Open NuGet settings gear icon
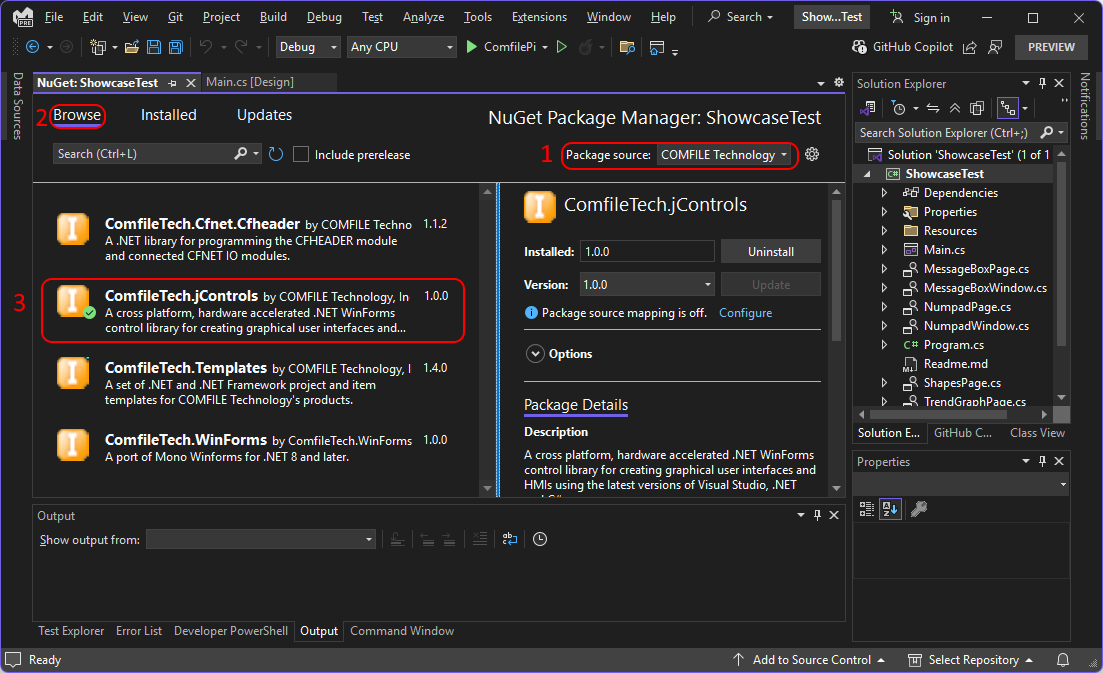This screenshot has width=1103, height=673. click(x=812, y=154)
